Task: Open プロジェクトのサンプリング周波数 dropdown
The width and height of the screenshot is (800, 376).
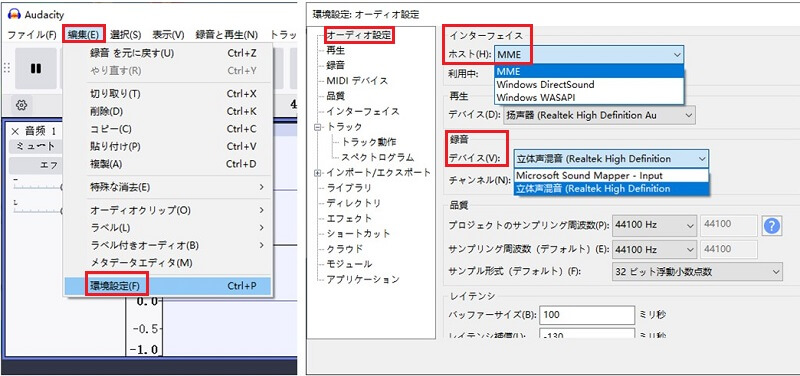Action: click(x=655, y=224)
